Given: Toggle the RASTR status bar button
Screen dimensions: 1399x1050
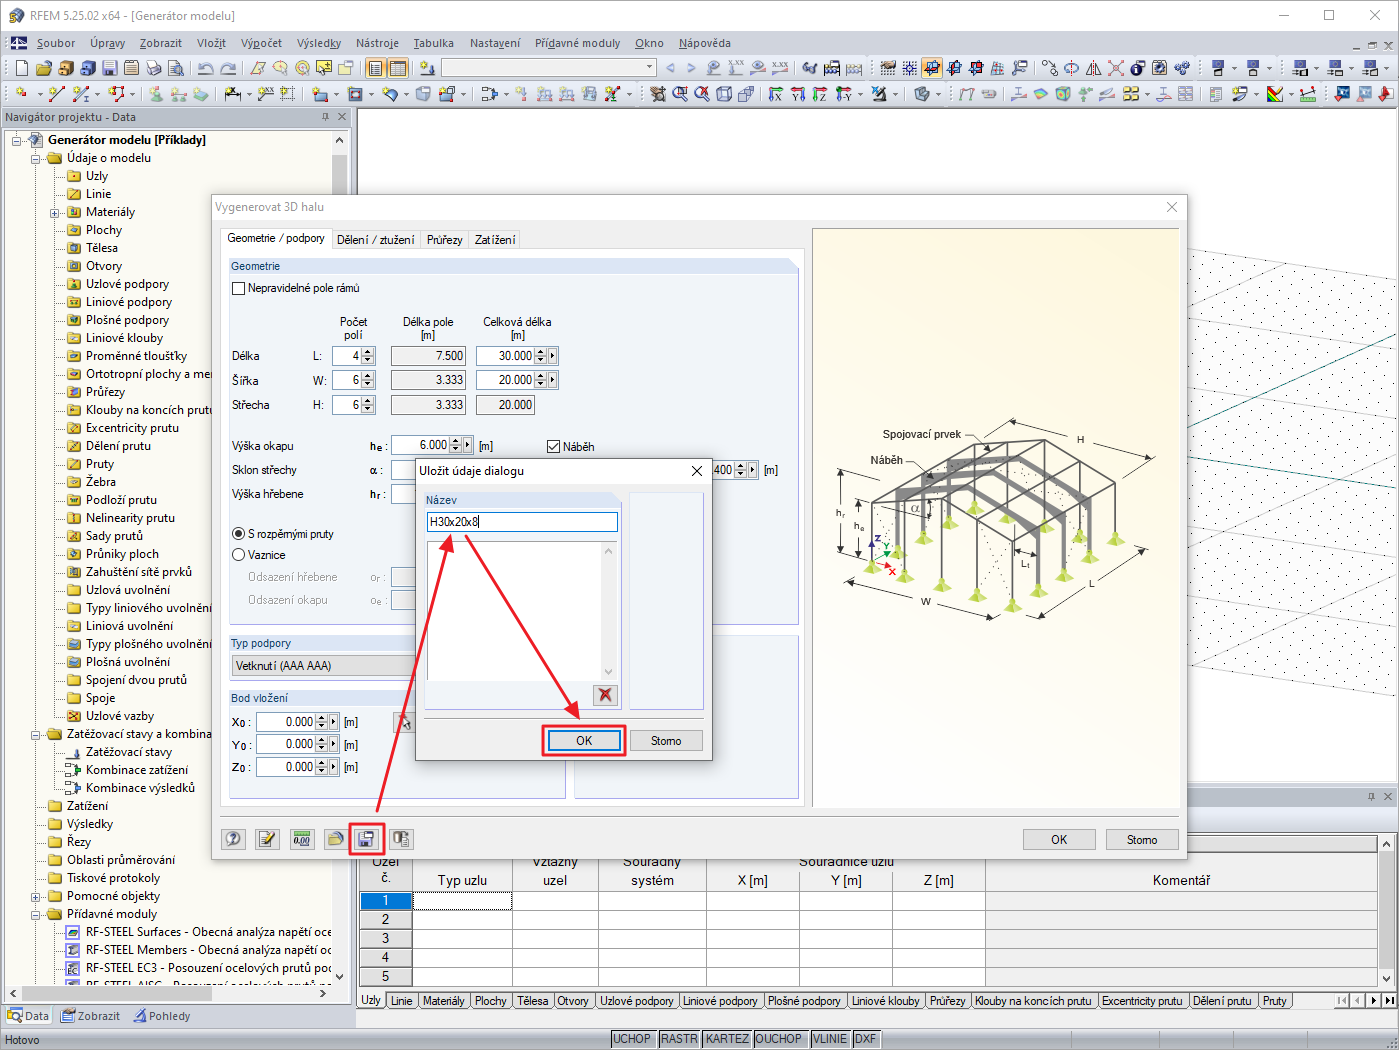Looking at the screenshot, I should [x=679, y=1039].
